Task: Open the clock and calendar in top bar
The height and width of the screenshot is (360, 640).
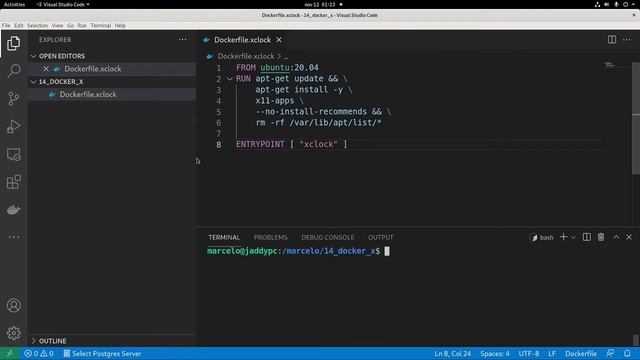Action: tap(320, 4)
